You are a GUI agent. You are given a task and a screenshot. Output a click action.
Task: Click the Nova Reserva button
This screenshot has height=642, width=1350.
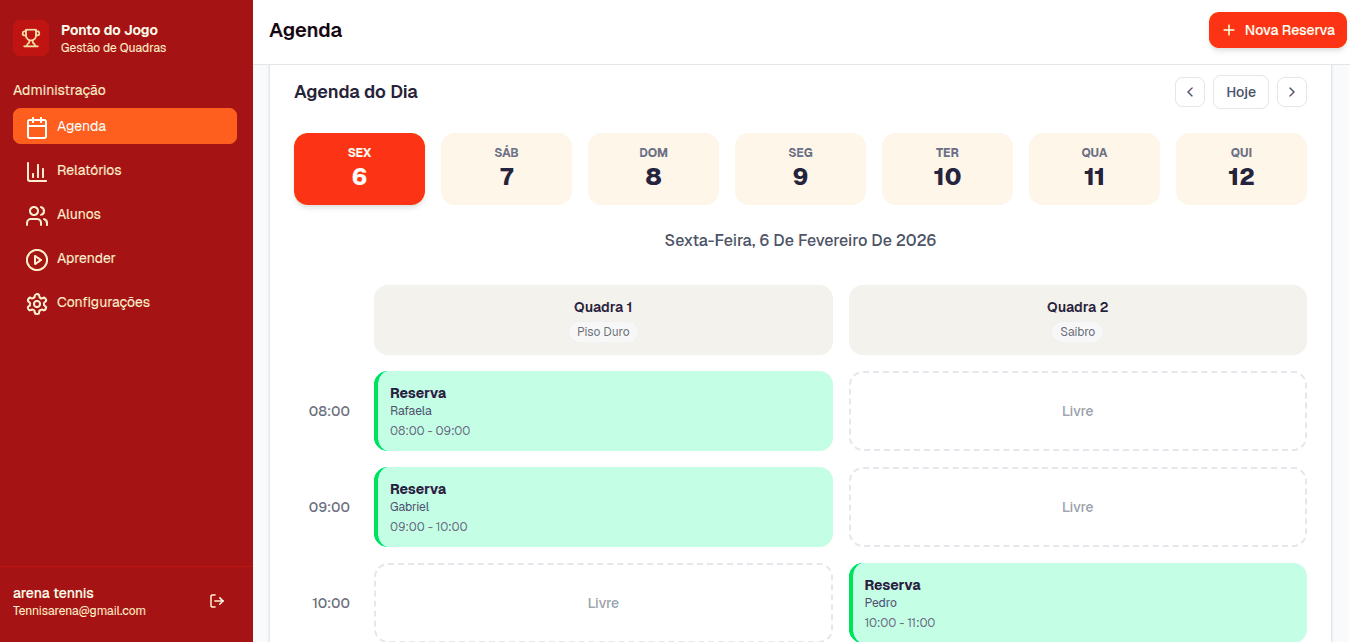[x=1277, y=30]
